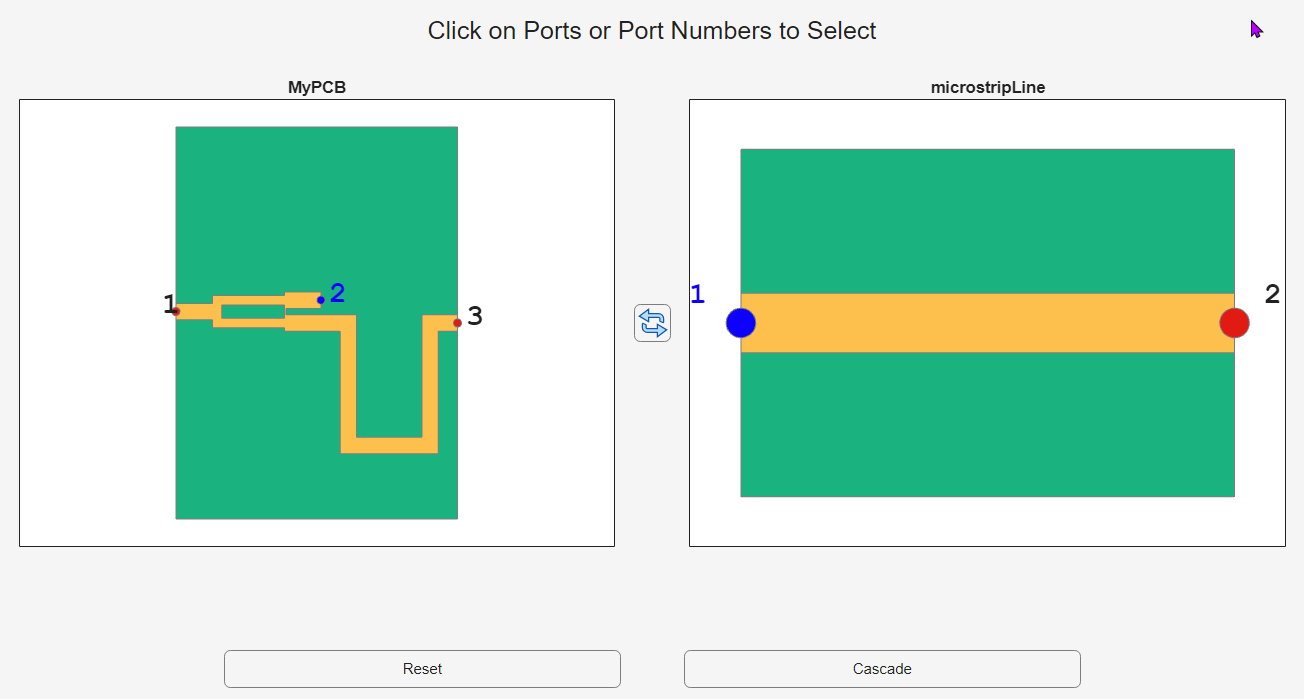Click the green substrate of microstripLine board
The width and height of the screenshot is (1304, 699).
click(987, 220)
